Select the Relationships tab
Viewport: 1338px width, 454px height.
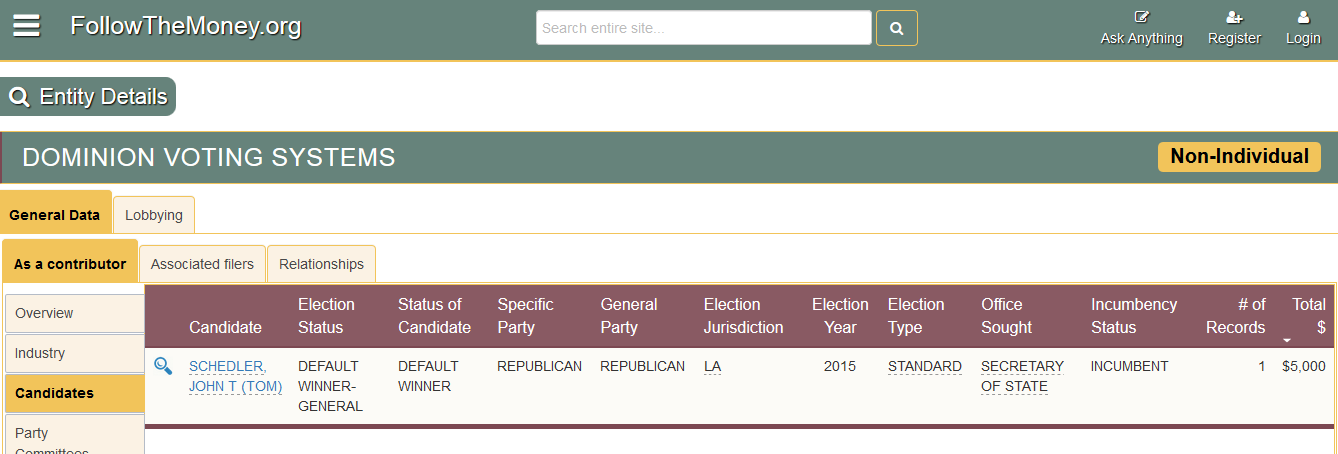point(321,264)
